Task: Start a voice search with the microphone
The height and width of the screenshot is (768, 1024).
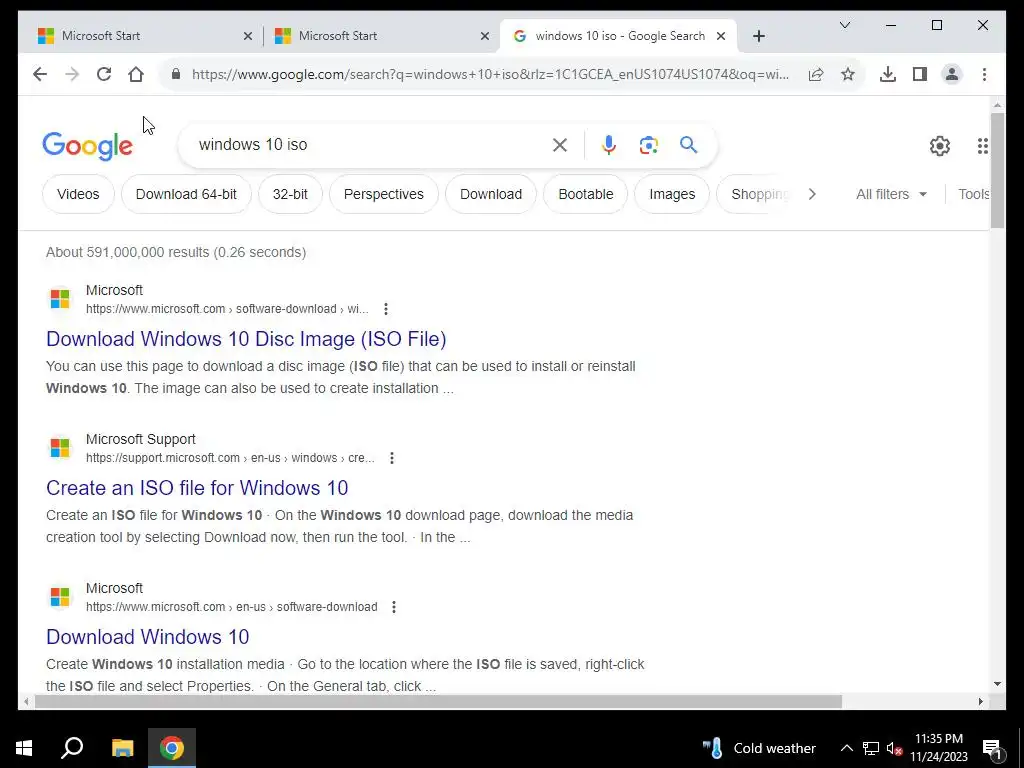Action: 609,145
